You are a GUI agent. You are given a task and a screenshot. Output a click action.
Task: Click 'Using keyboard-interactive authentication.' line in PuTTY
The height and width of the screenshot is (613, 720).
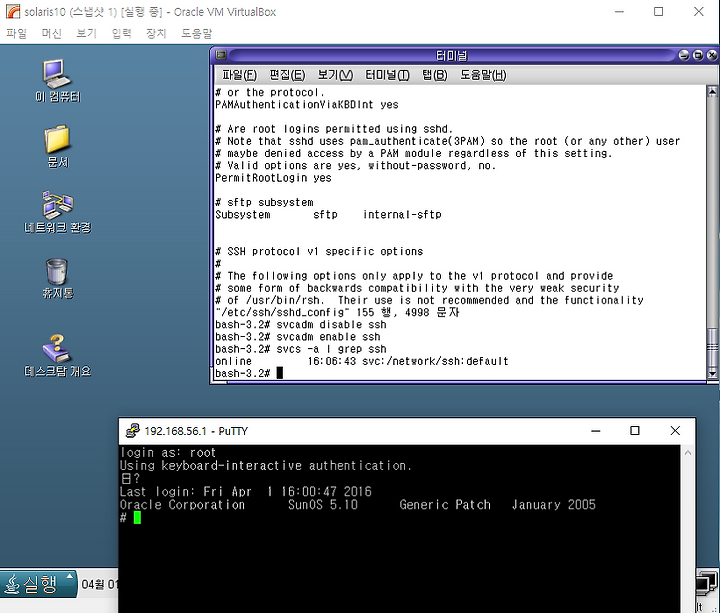266,466
